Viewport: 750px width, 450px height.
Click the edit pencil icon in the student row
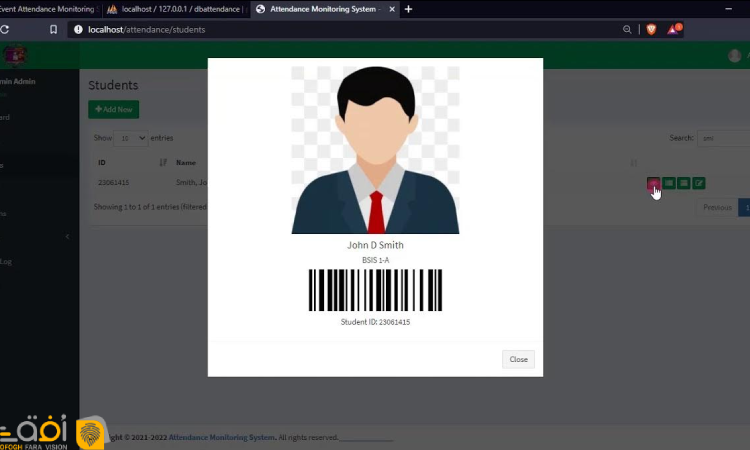click(699, 183)
